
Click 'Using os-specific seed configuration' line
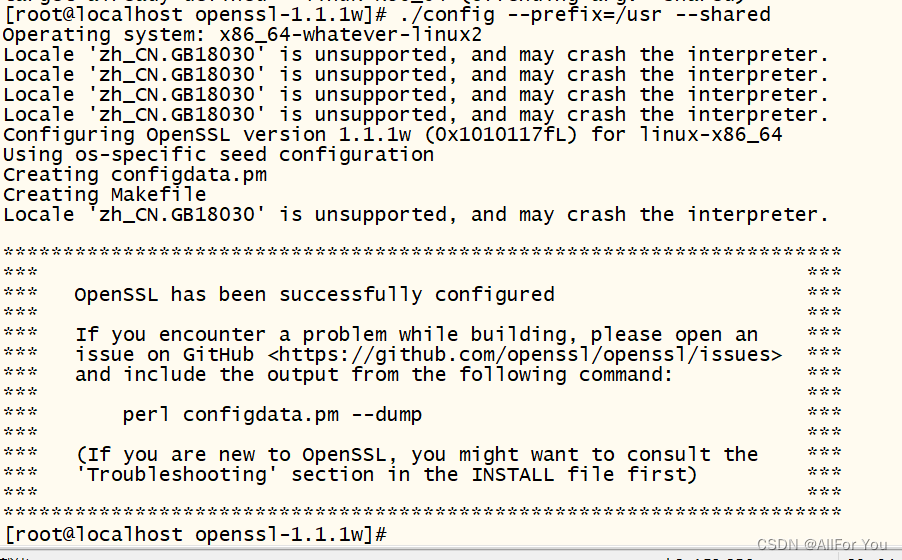click(x=219, y=154)
